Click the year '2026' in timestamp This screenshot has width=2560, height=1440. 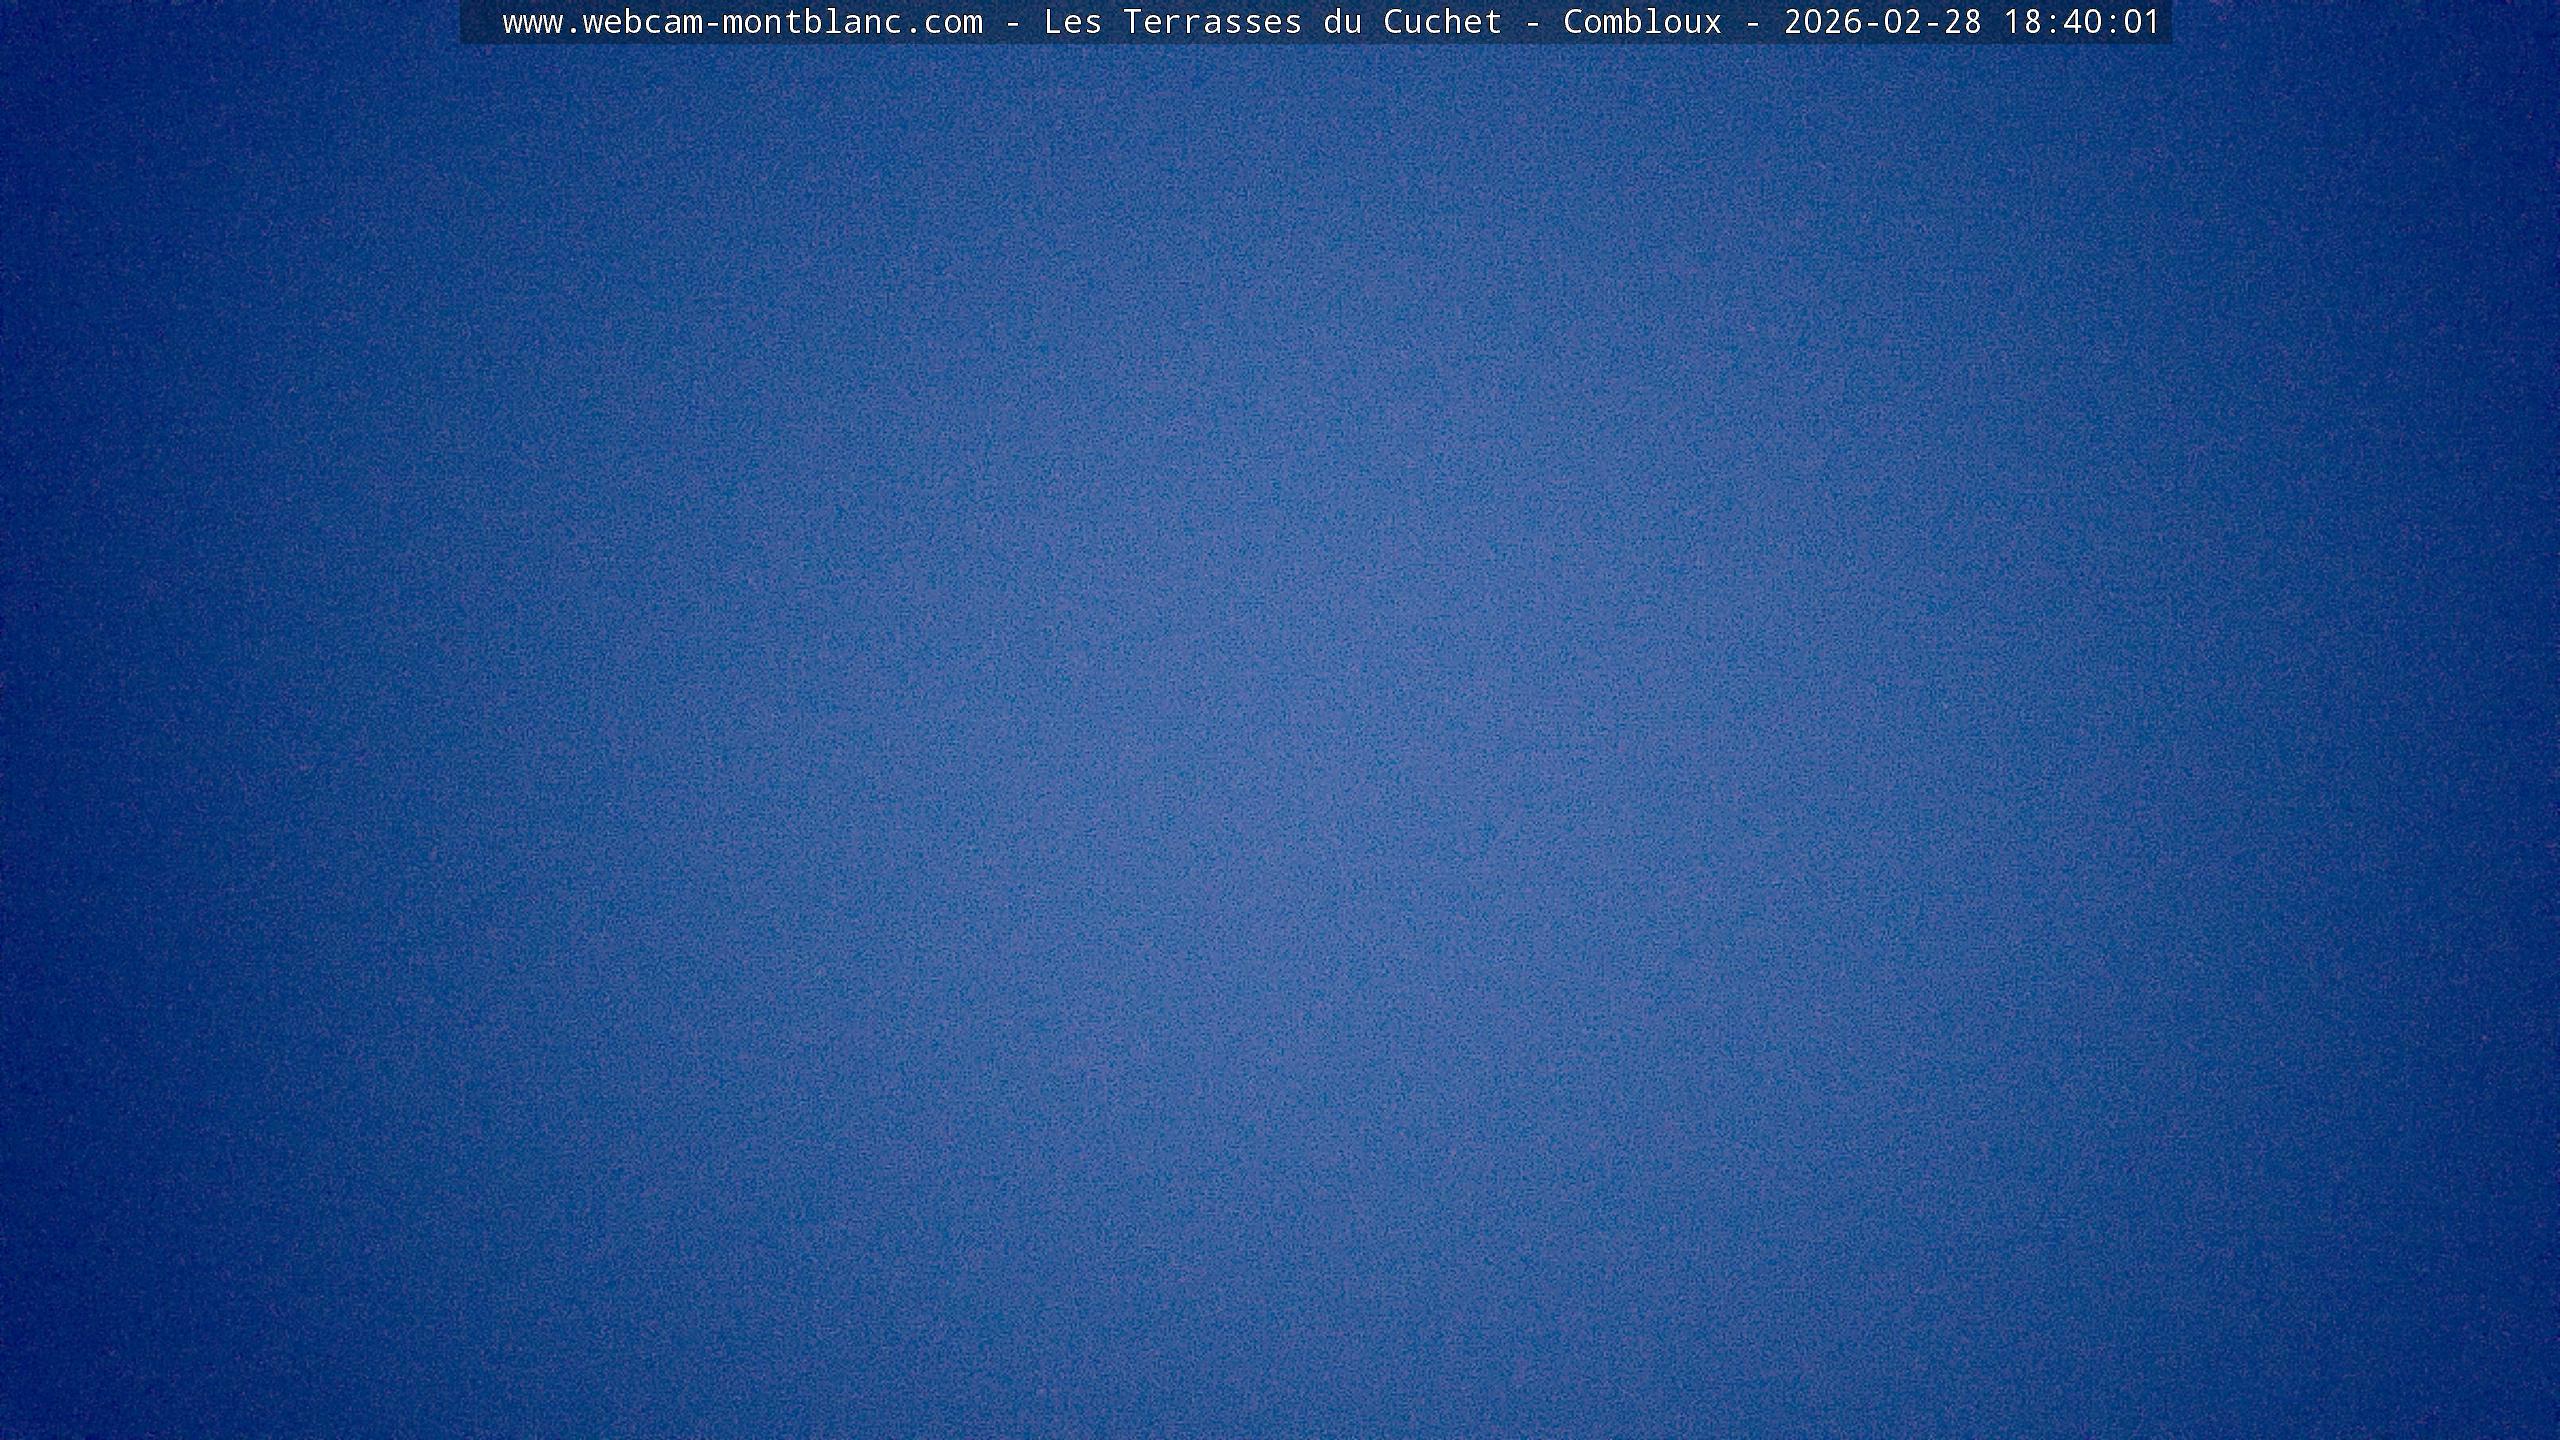tap(1822, 22)
